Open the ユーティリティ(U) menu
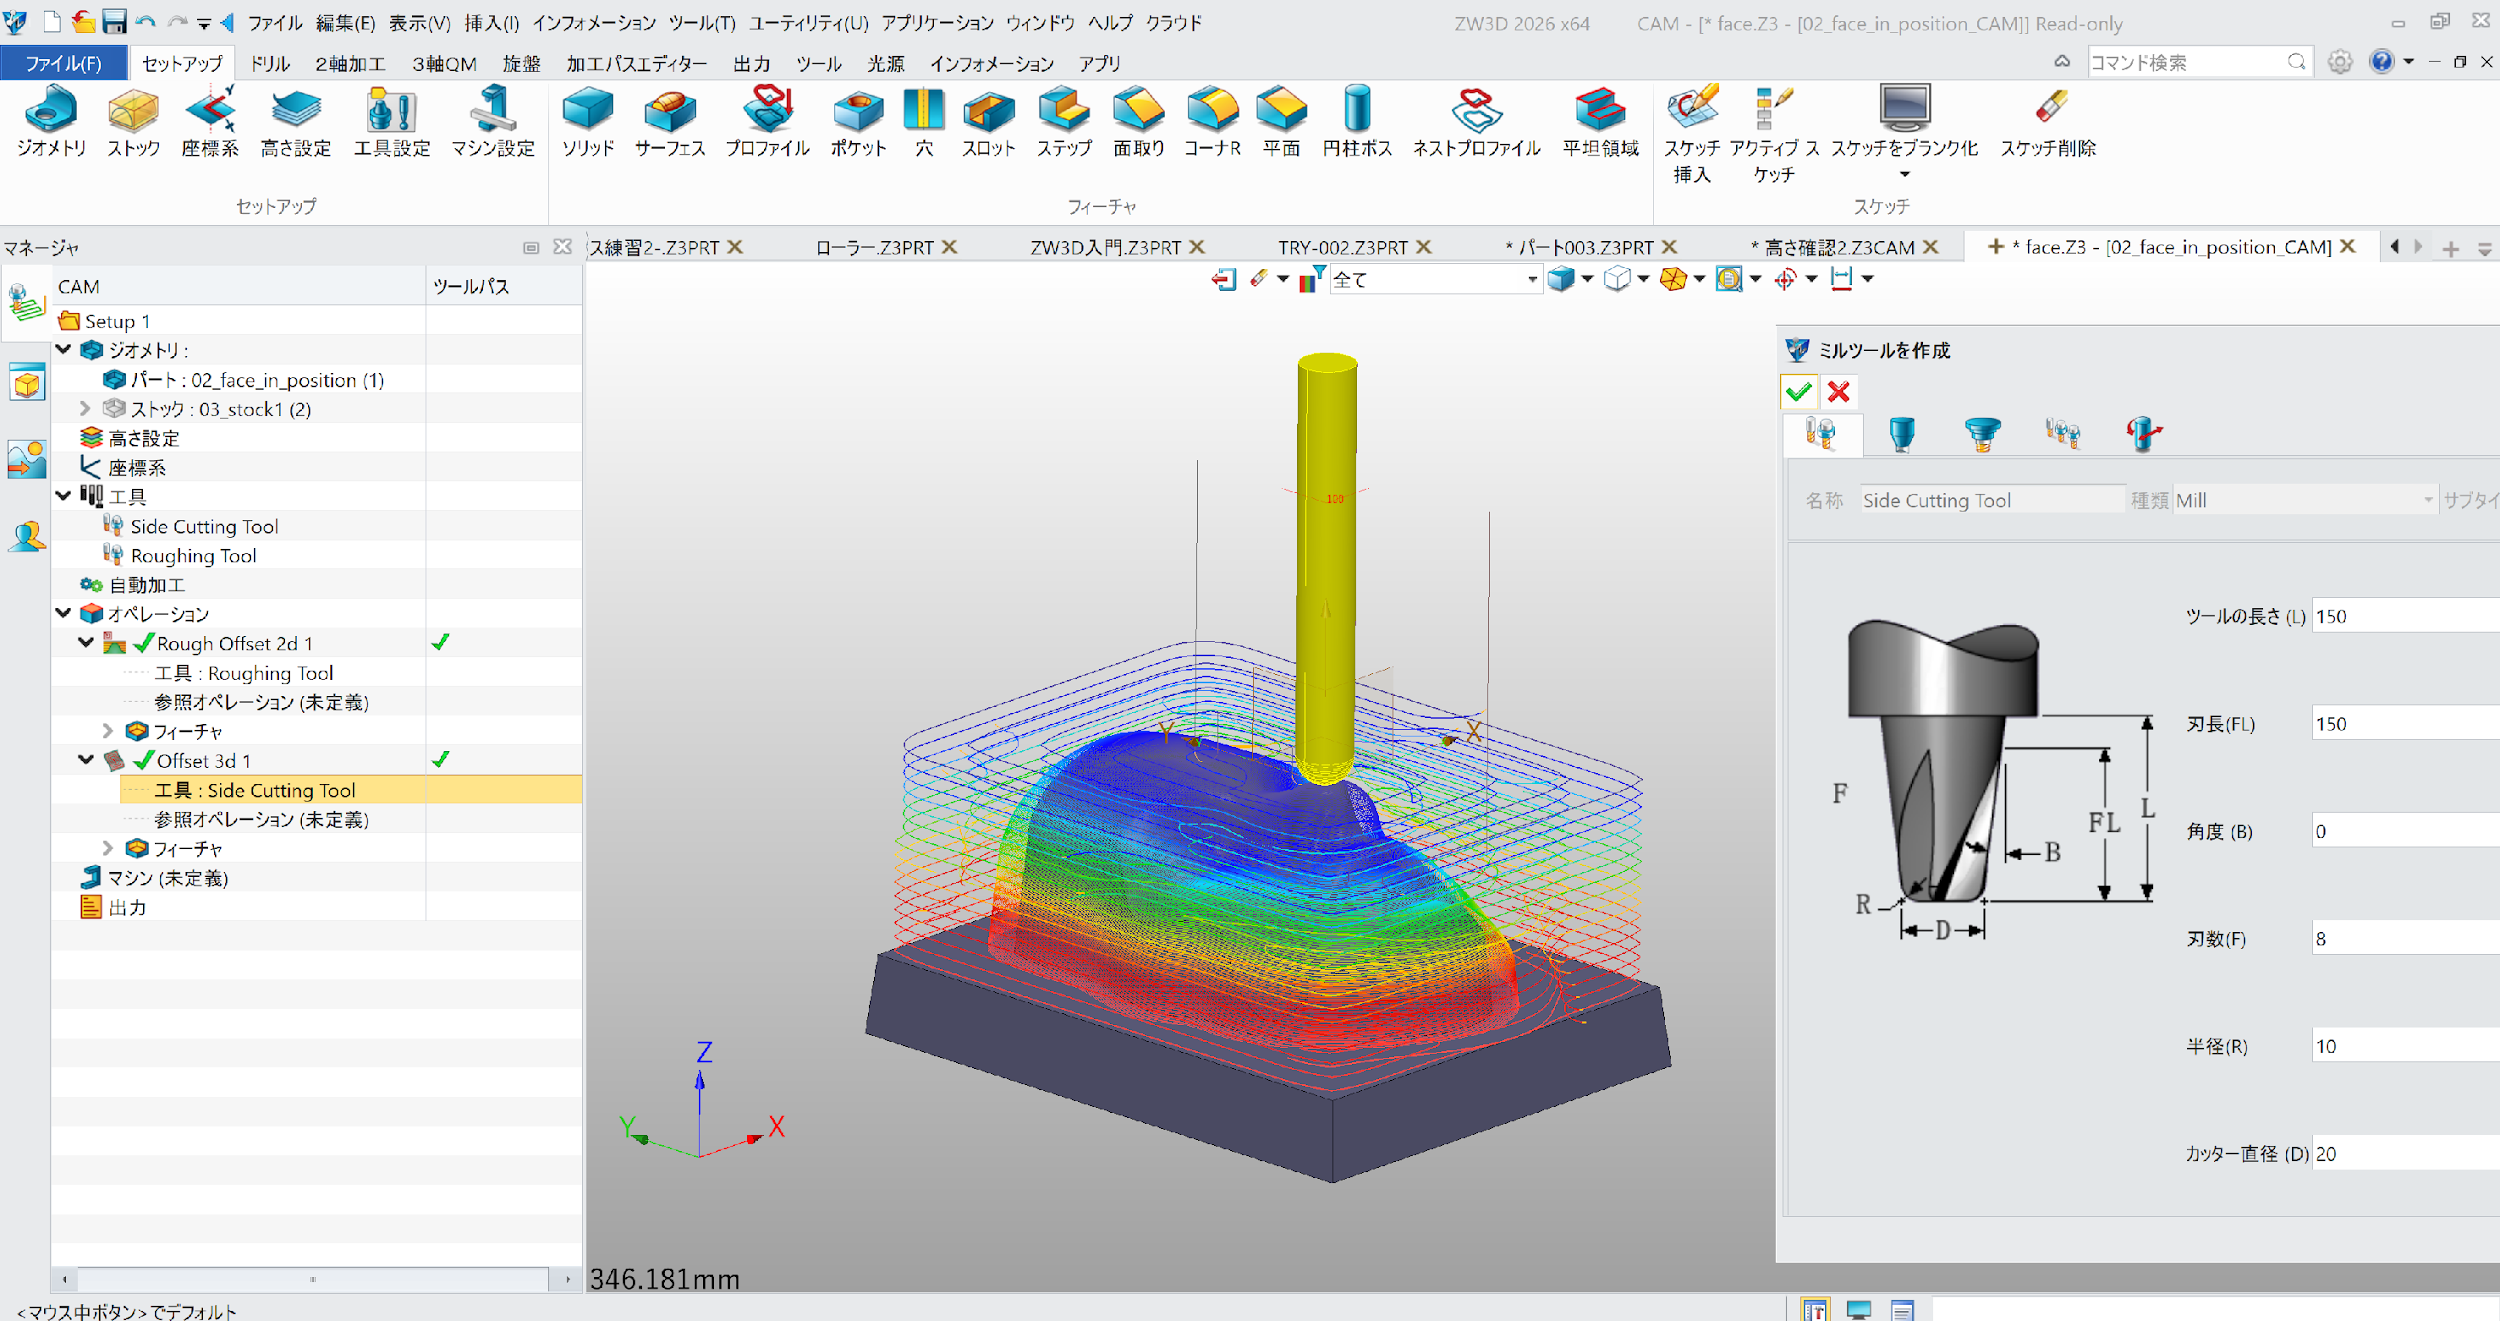The height and width of the screenshot is (1321, 2500). [x=808, y=23]
